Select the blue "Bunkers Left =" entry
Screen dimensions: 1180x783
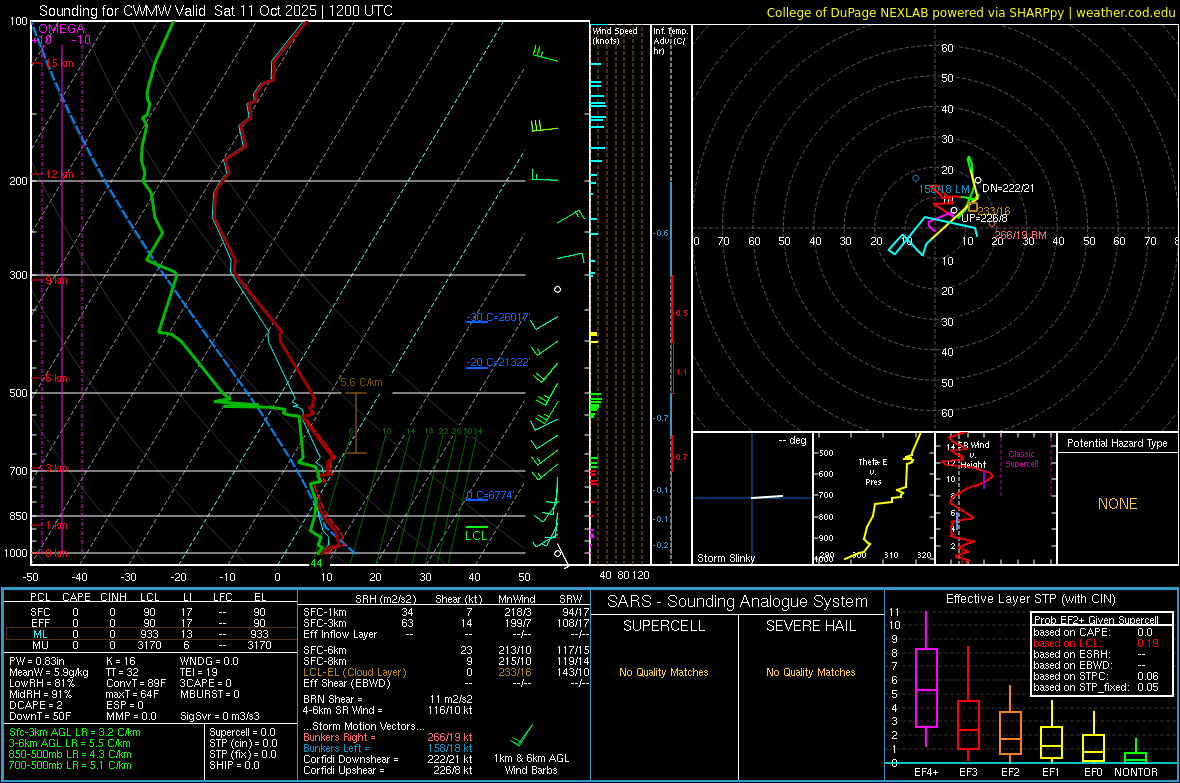point(388,748)
